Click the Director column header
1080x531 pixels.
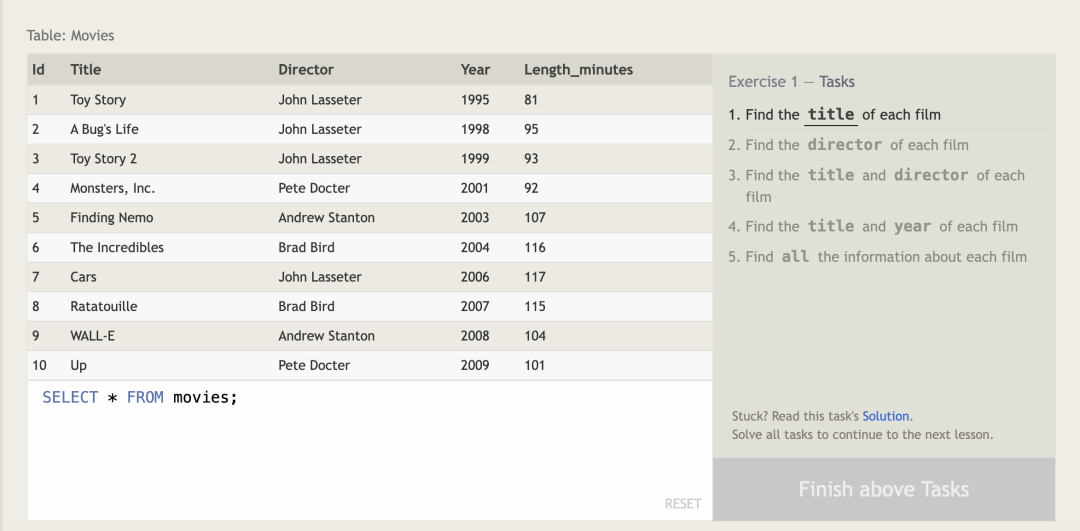[306, 70]
